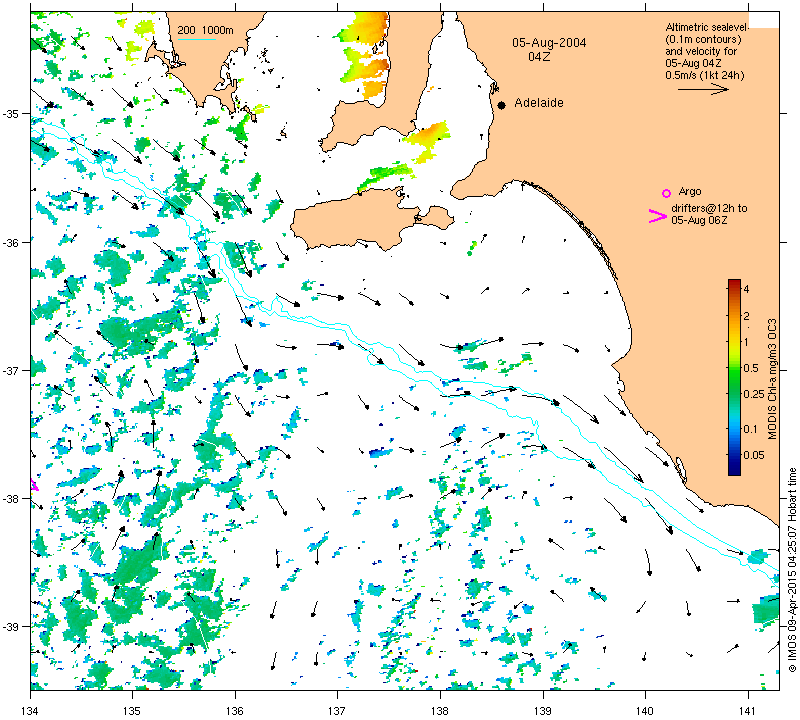Click the colorbar value 0.05 label

click(754, 455)
